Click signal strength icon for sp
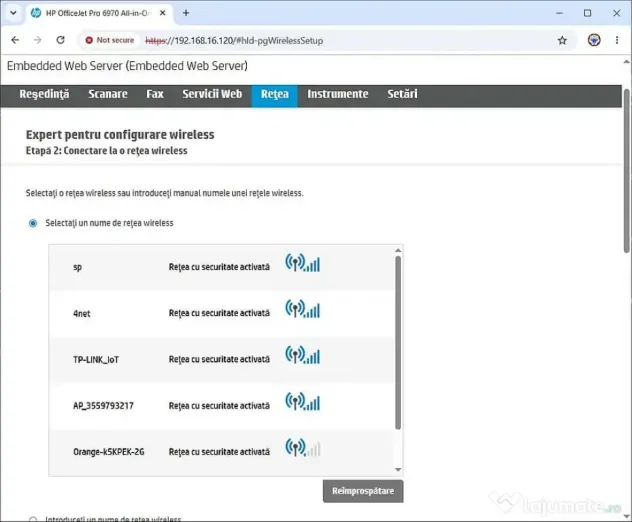This screenshot has height=522, width=632. coord(302,263)
